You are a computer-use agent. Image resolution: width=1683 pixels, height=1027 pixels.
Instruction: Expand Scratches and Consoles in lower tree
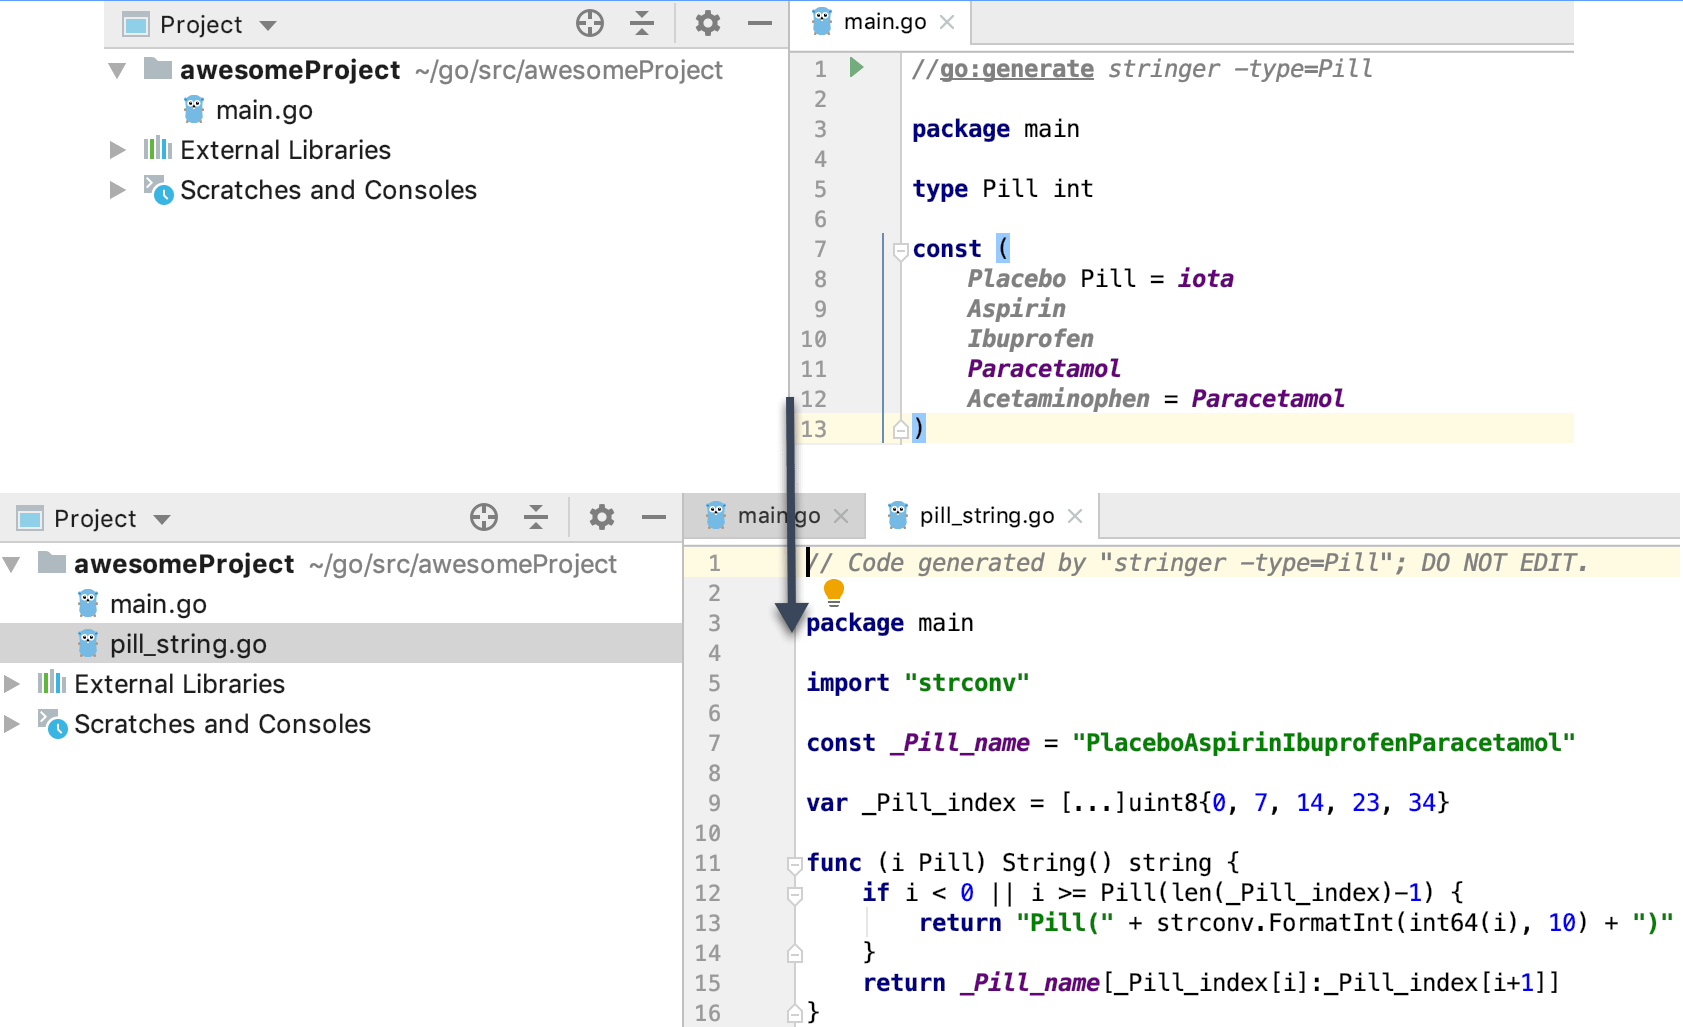click(12, 724)
